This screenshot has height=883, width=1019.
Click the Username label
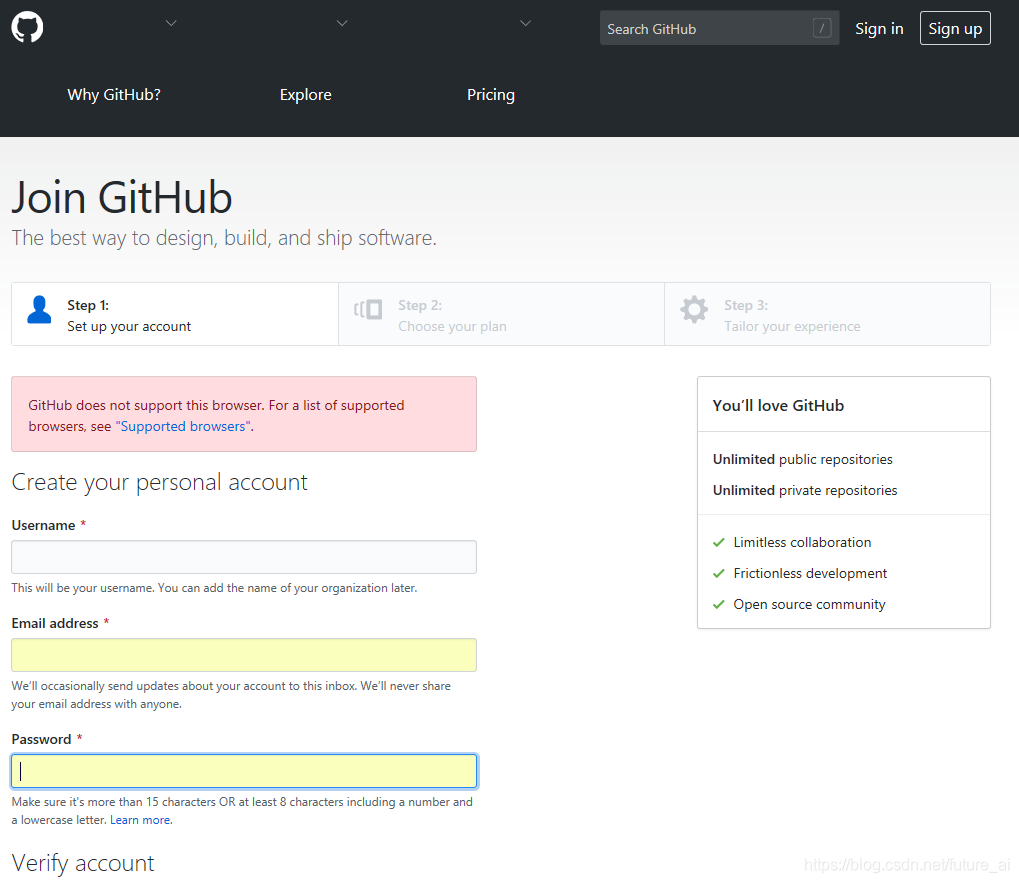pos(43,526)
